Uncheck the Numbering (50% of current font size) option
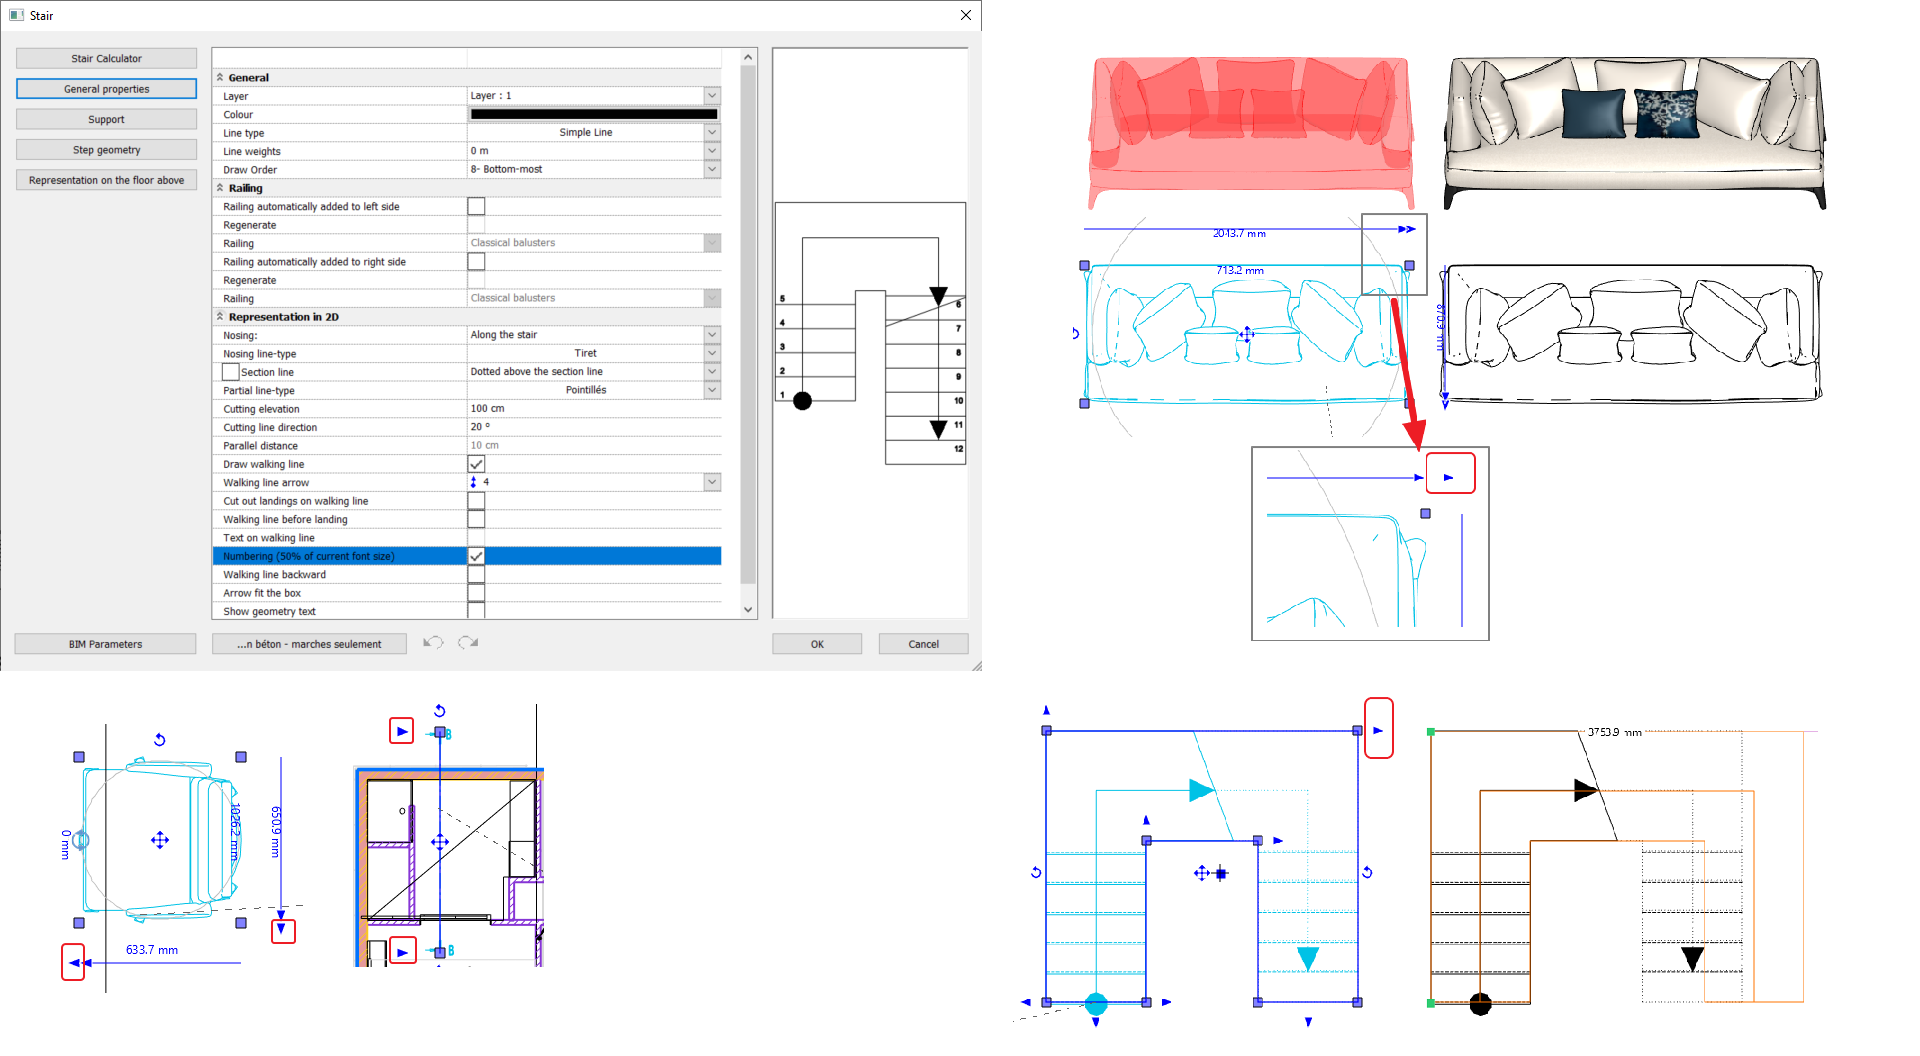 pos(476,556)
